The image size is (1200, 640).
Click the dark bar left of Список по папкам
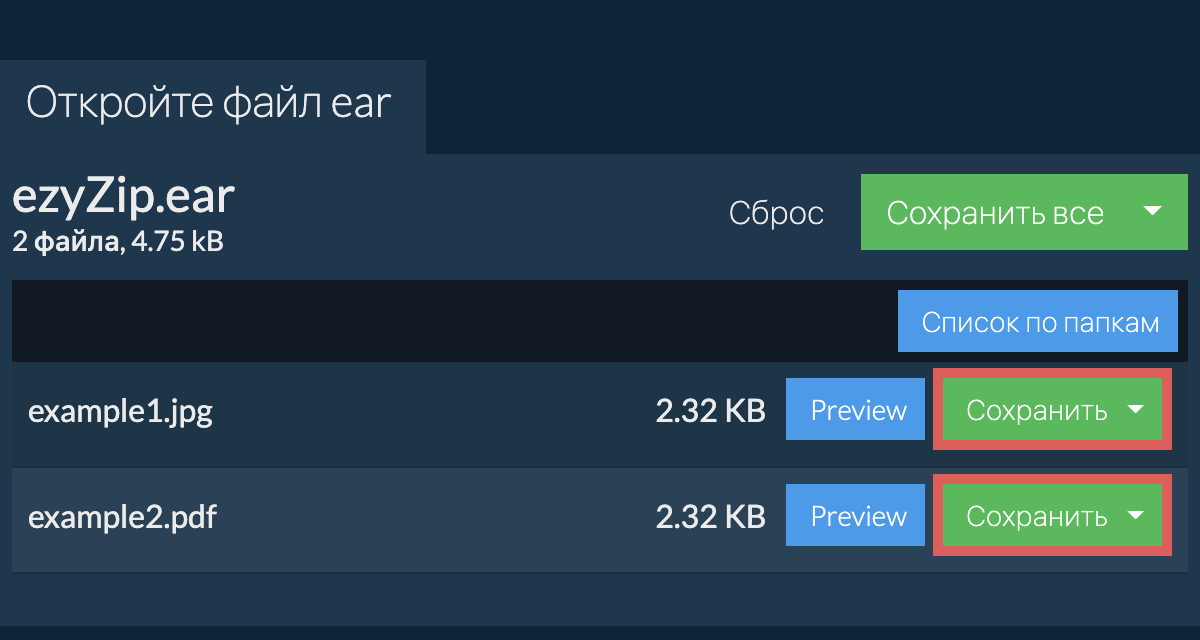(x=450, y=322)
